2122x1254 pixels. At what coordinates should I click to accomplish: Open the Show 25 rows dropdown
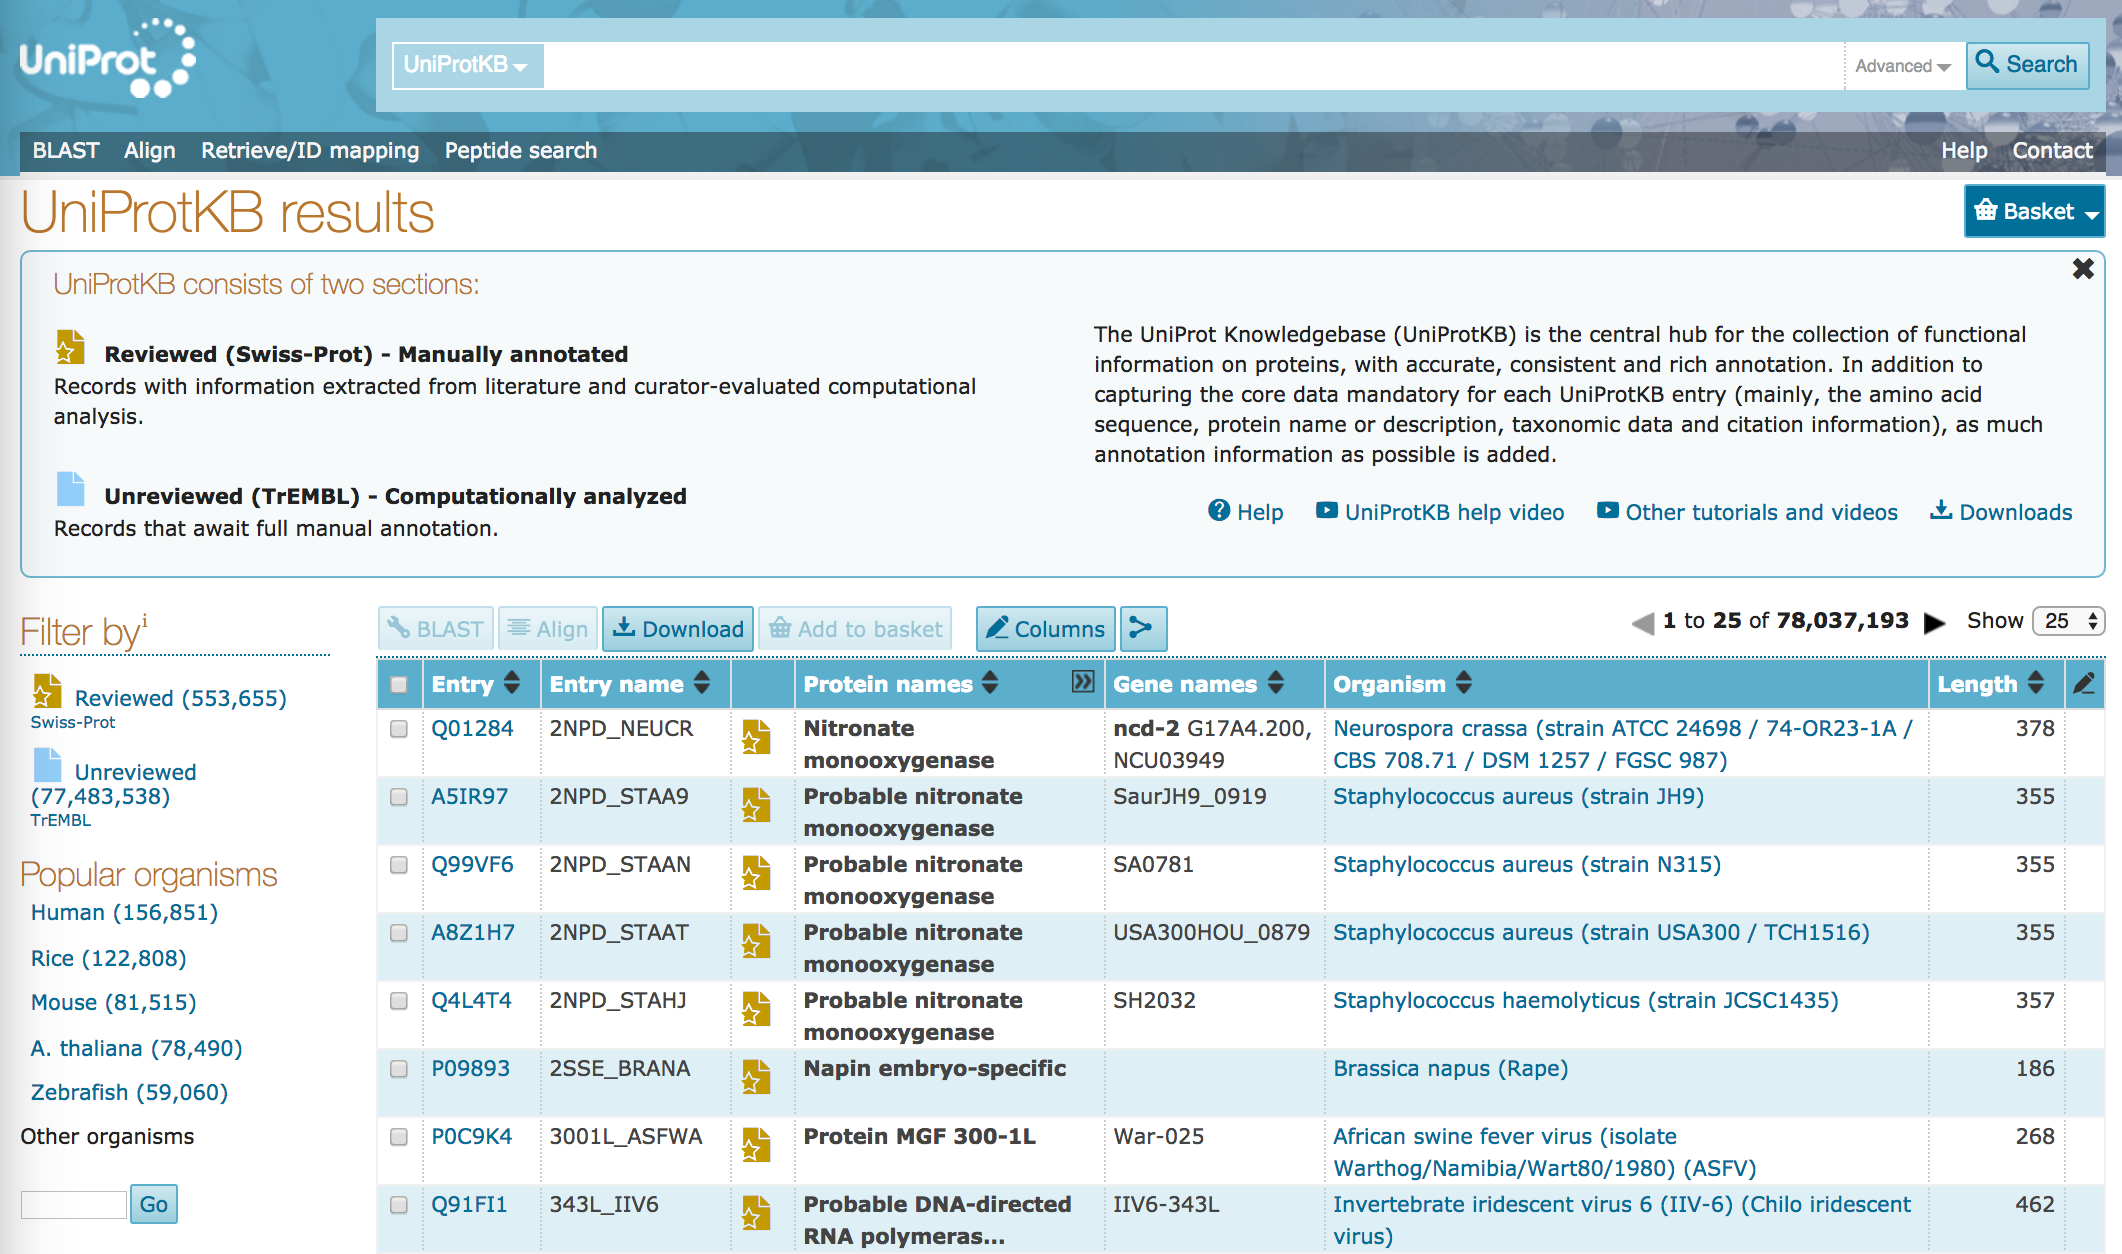pyautogui.click(x=2069, y=621)
